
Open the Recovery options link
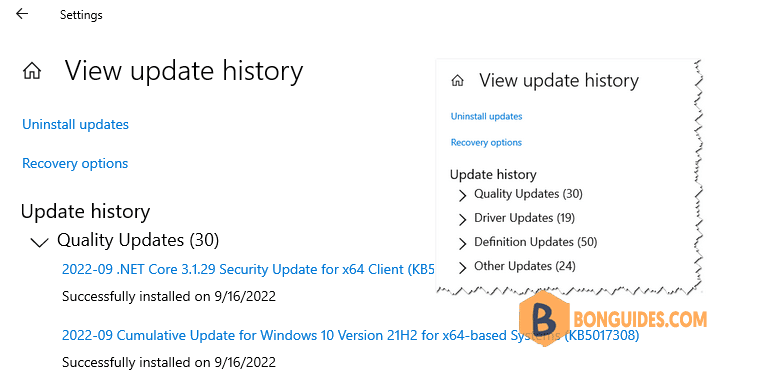(75, 163)
